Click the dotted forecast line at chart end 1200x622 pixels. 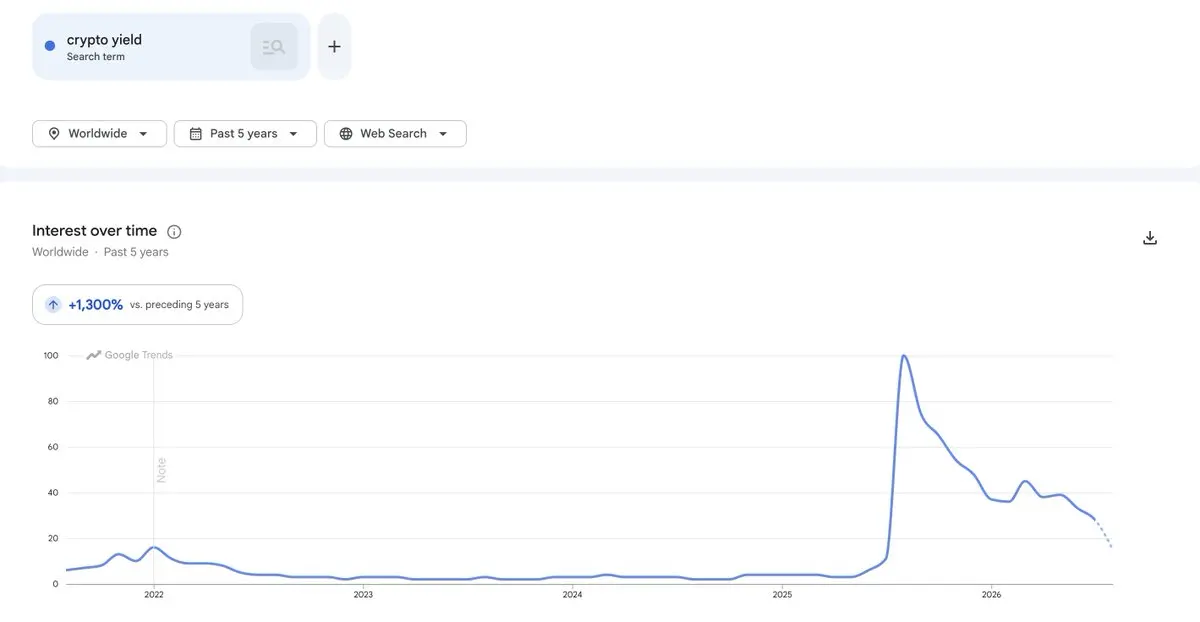1104,532
